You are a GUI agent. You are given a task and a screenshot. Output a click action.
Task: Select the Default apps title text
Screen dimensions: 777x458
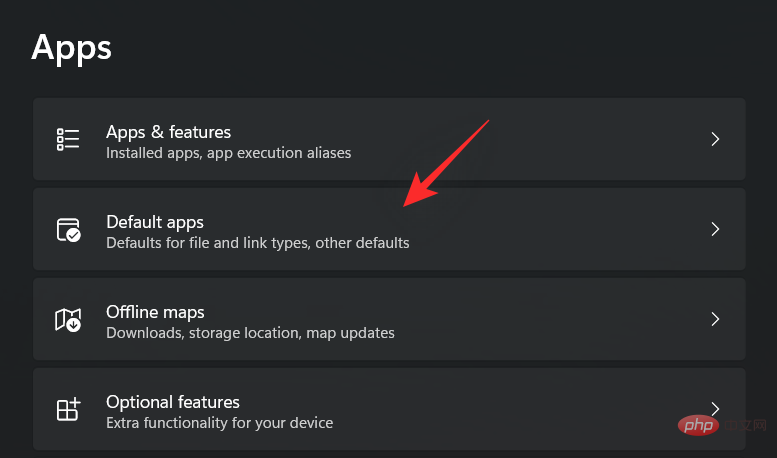pos(155,222)
